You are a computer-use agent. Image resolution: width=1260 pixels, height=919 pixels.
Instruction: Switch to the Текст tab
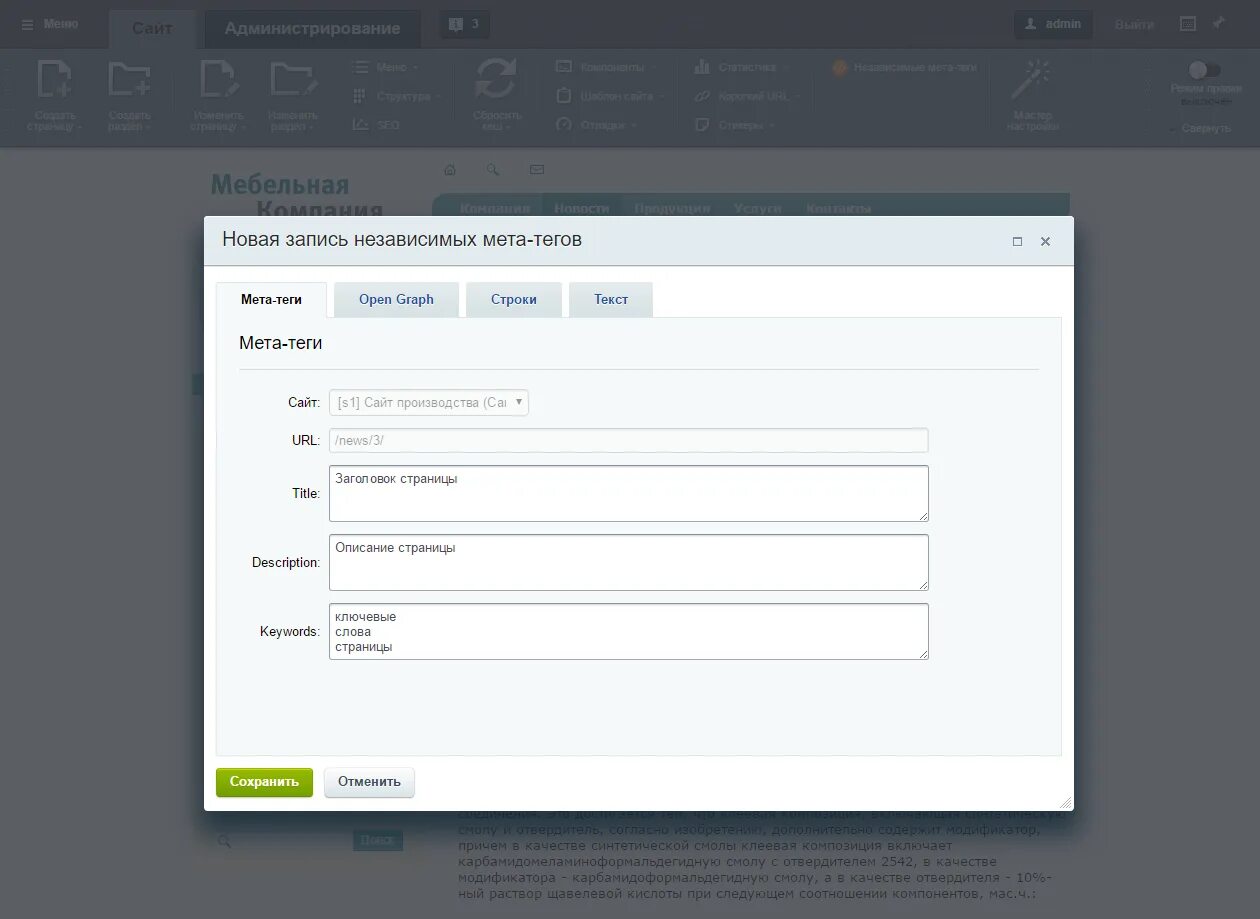611,299
